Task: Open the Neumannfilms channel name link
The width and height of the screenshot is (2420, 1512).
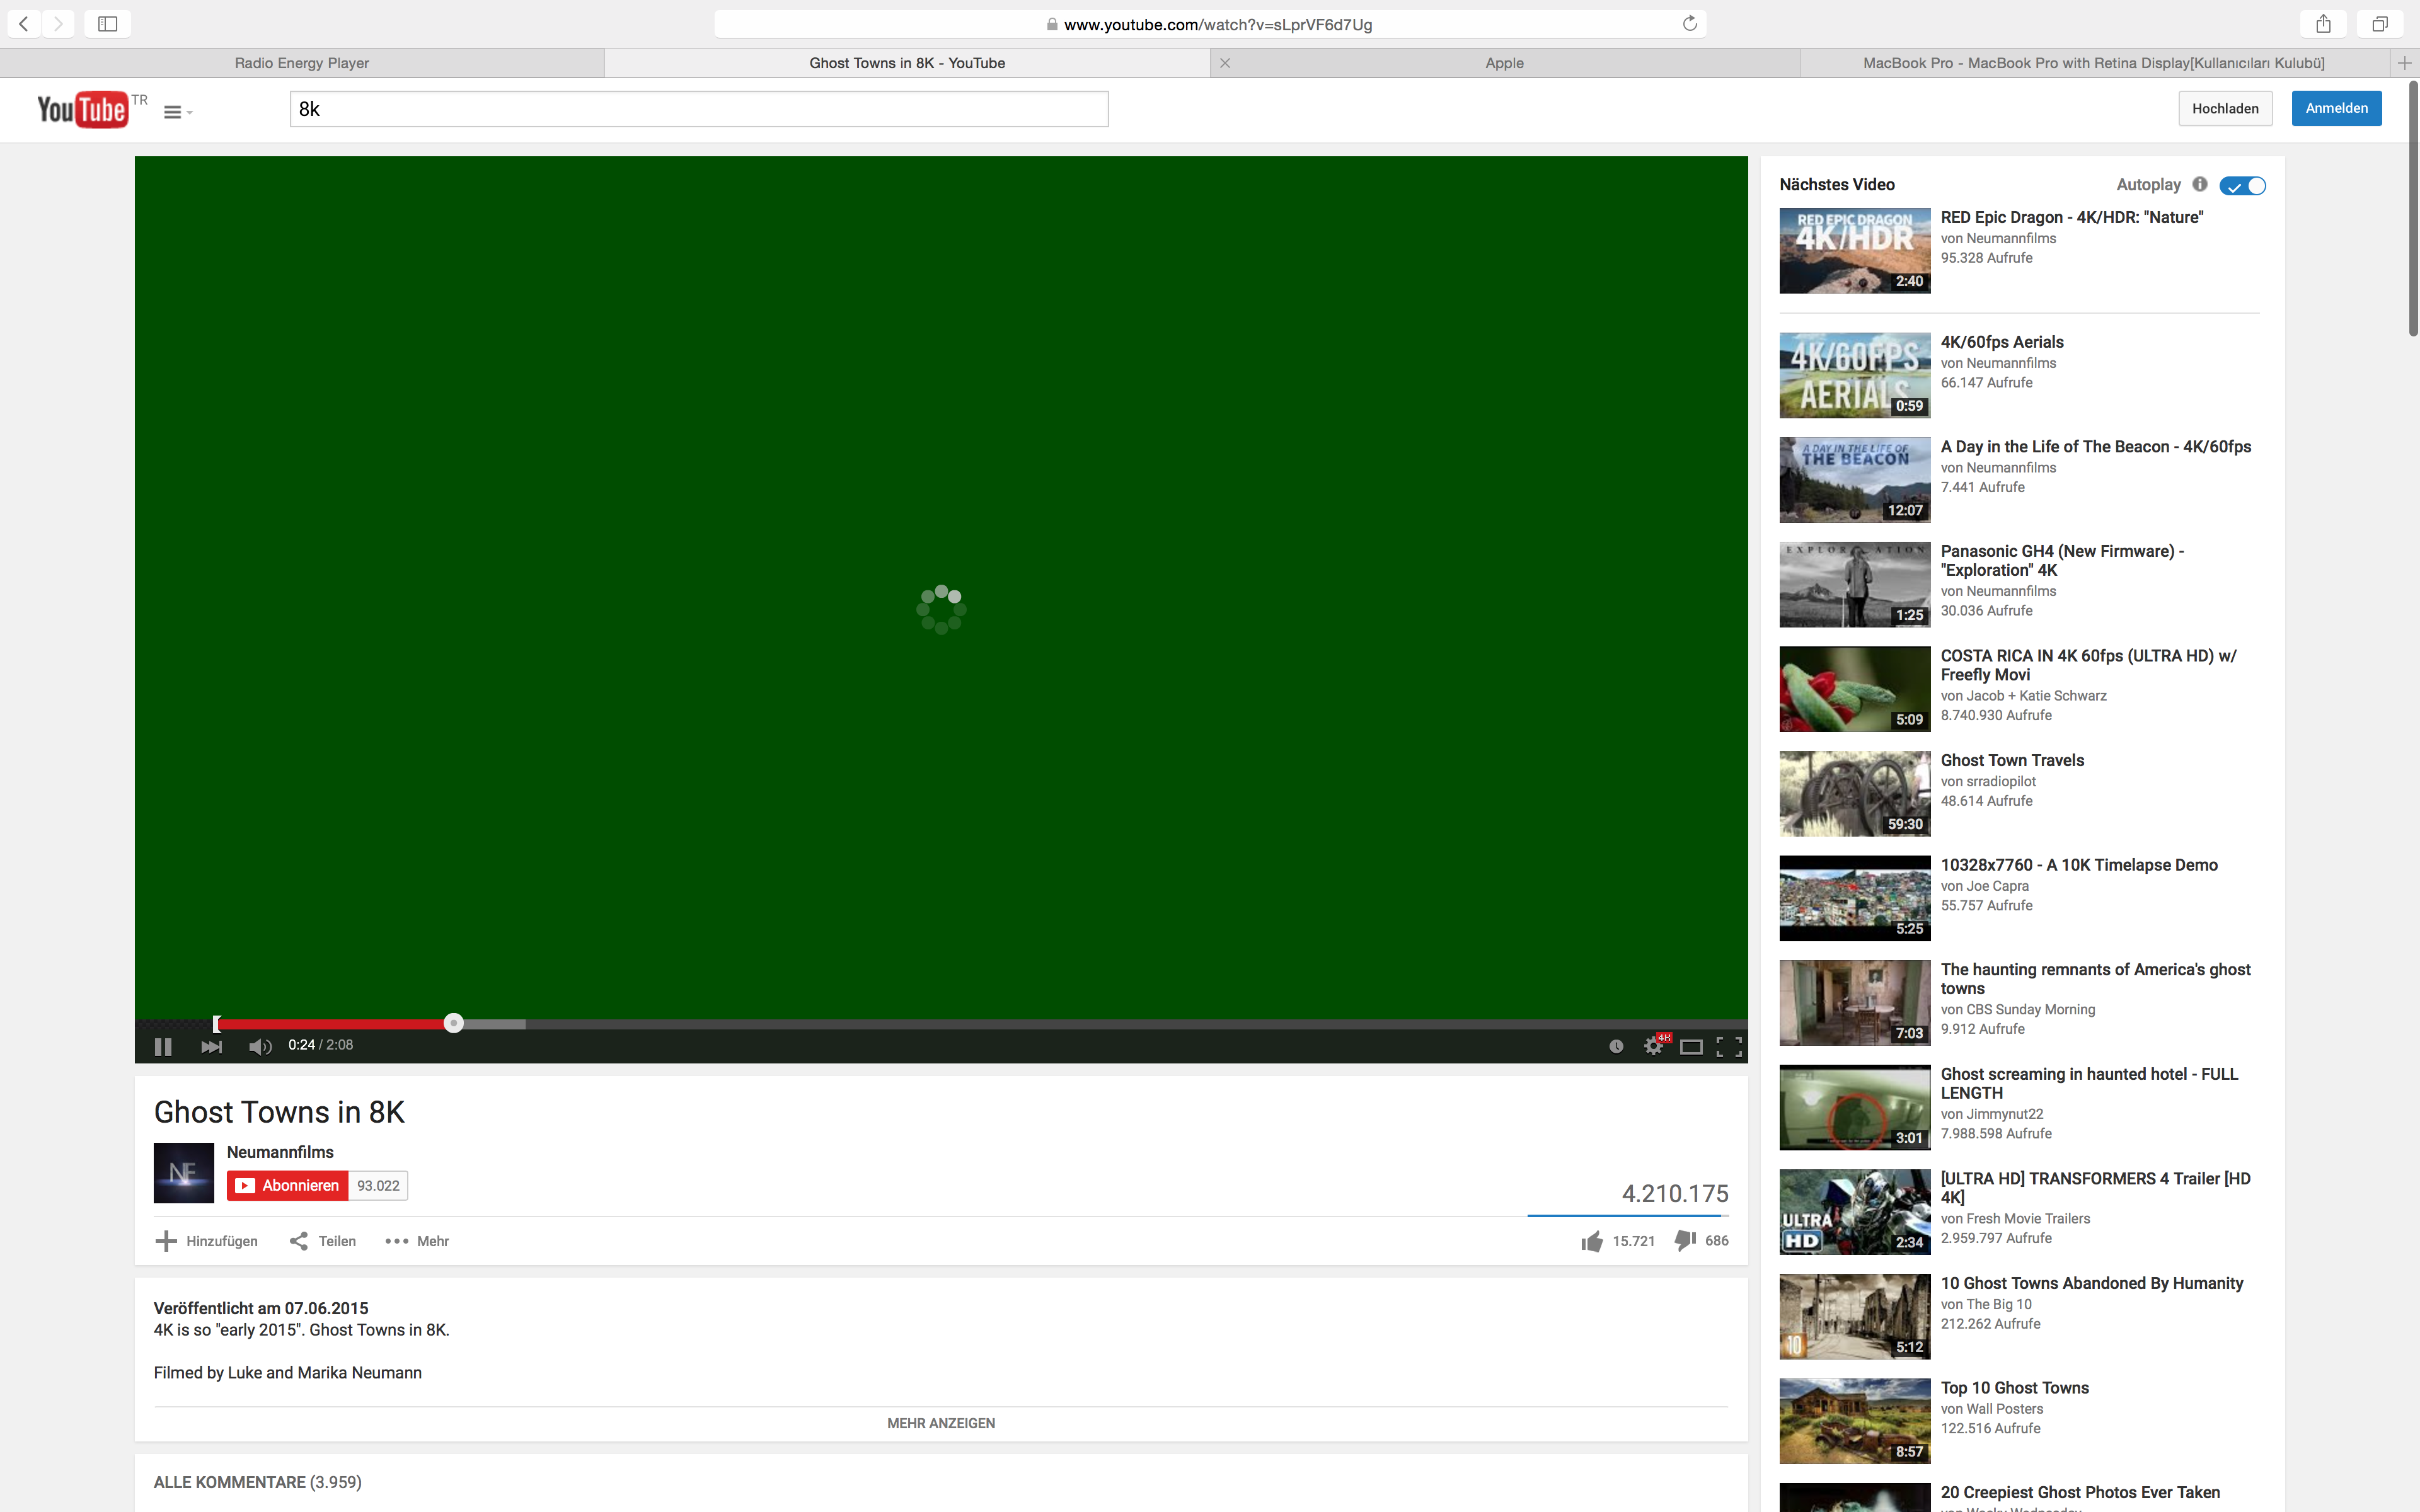Action: [x=280, y=1152]
